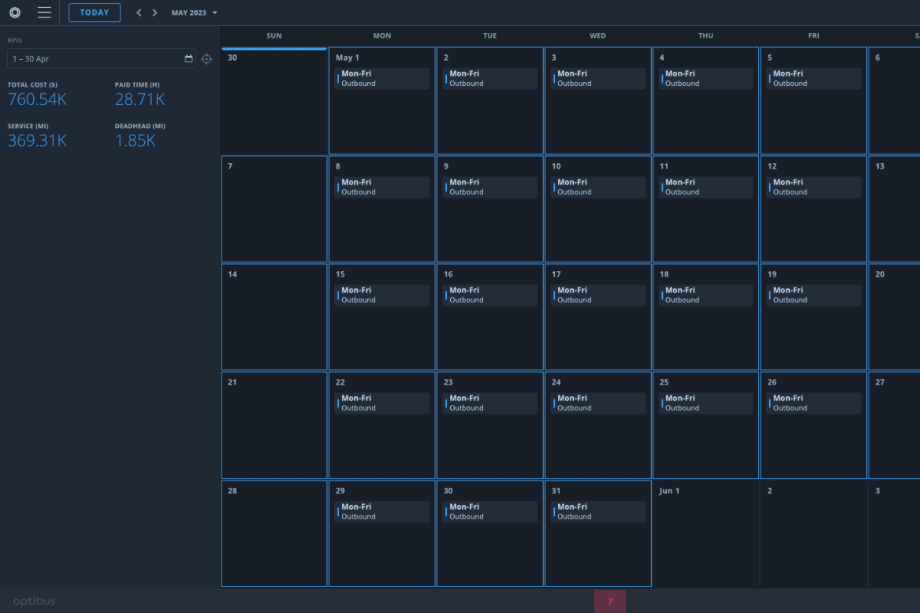
Task: Open the hamburger navigation menu icon
Action: click(x=43, y=13)
